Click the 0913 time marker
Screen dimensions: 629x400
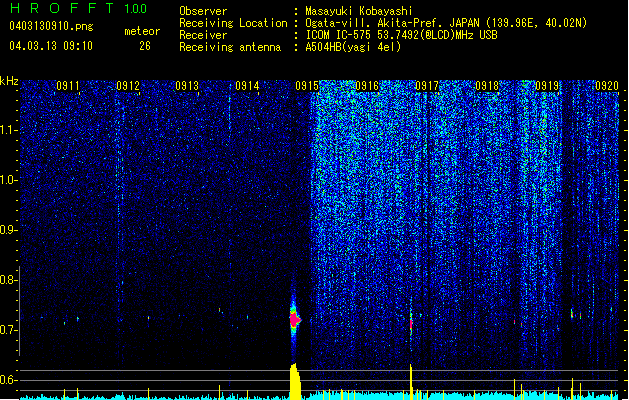point(187,86)
